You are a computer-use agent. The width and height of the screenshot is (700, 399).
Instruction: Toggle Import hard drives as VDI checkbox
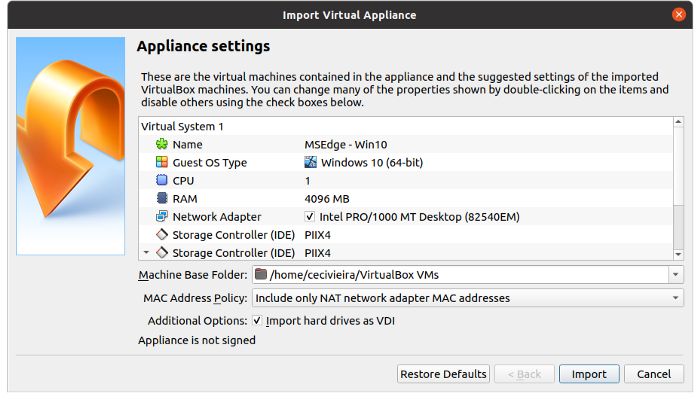point(257,320)
